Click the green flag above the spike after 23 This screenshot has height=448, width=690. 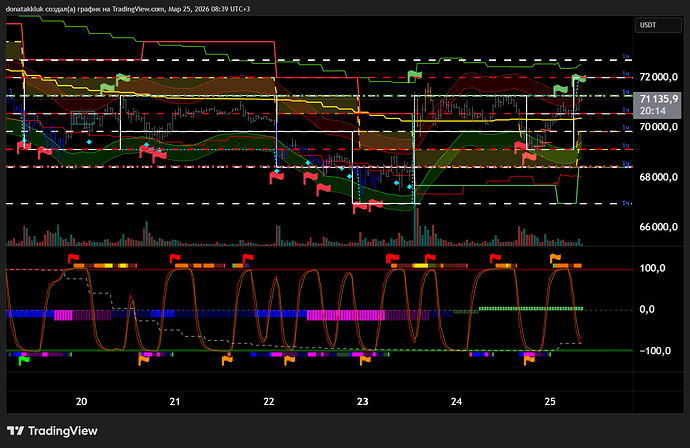[x=415, y=76]
